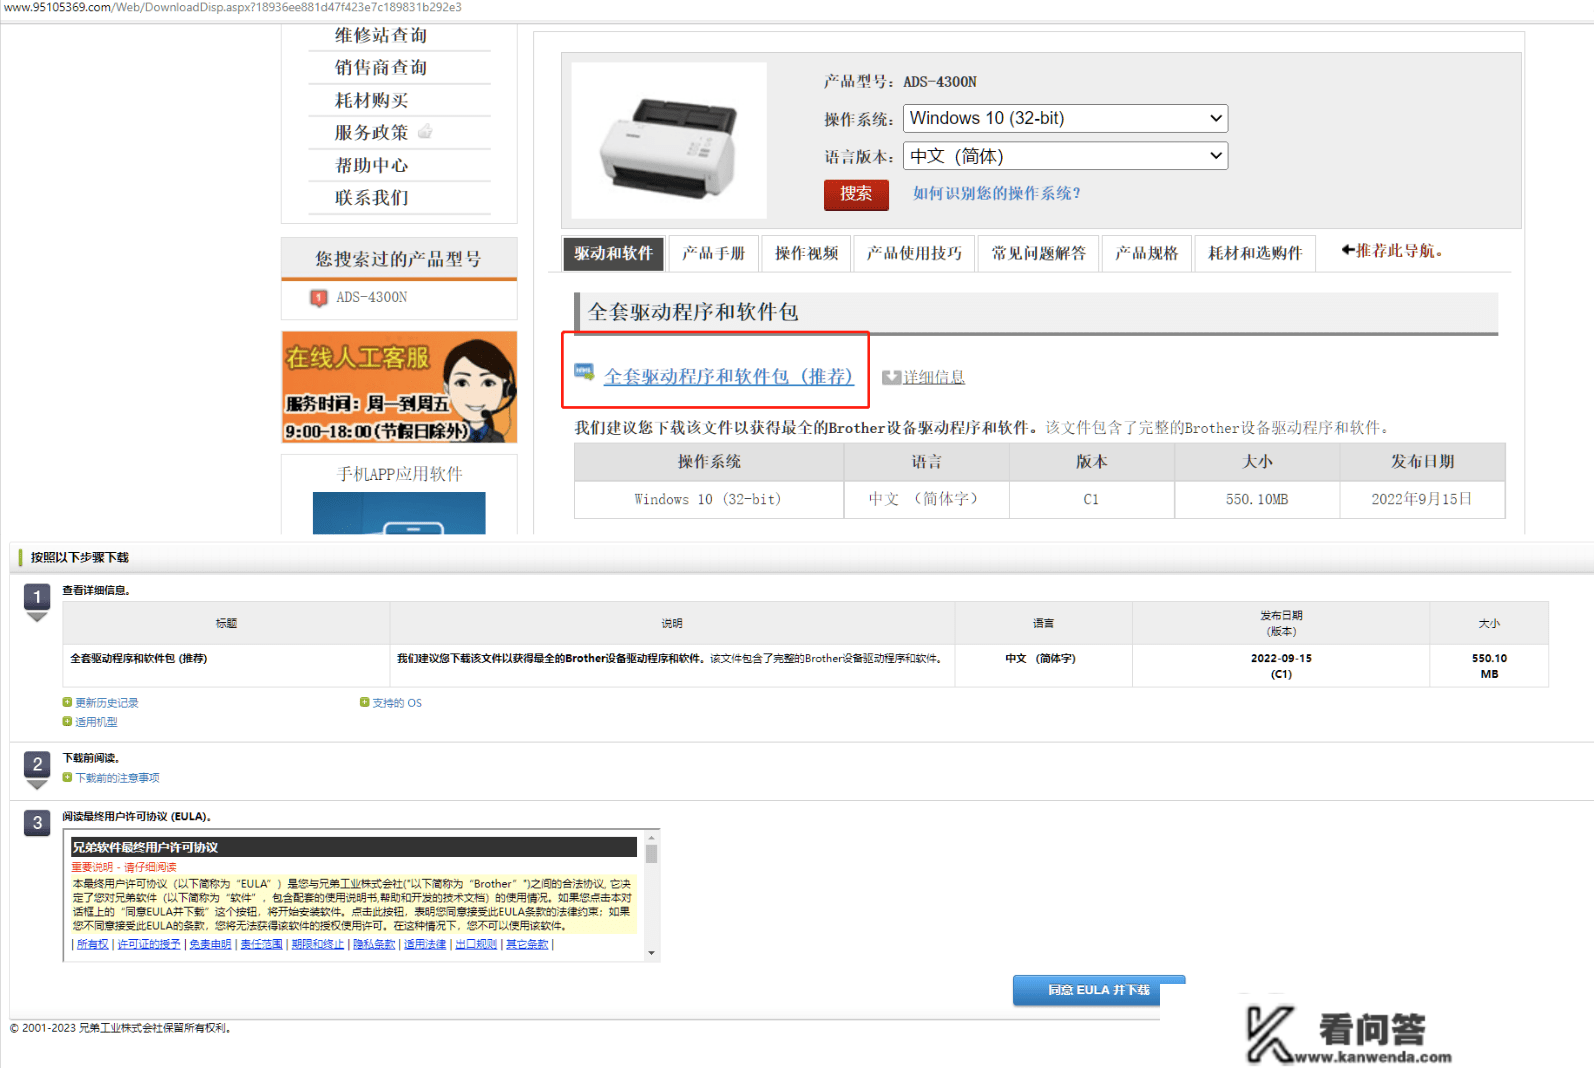Click the red number icon beside ADS-4300N
1594x1068 pixels.
(x=319, y=298)
